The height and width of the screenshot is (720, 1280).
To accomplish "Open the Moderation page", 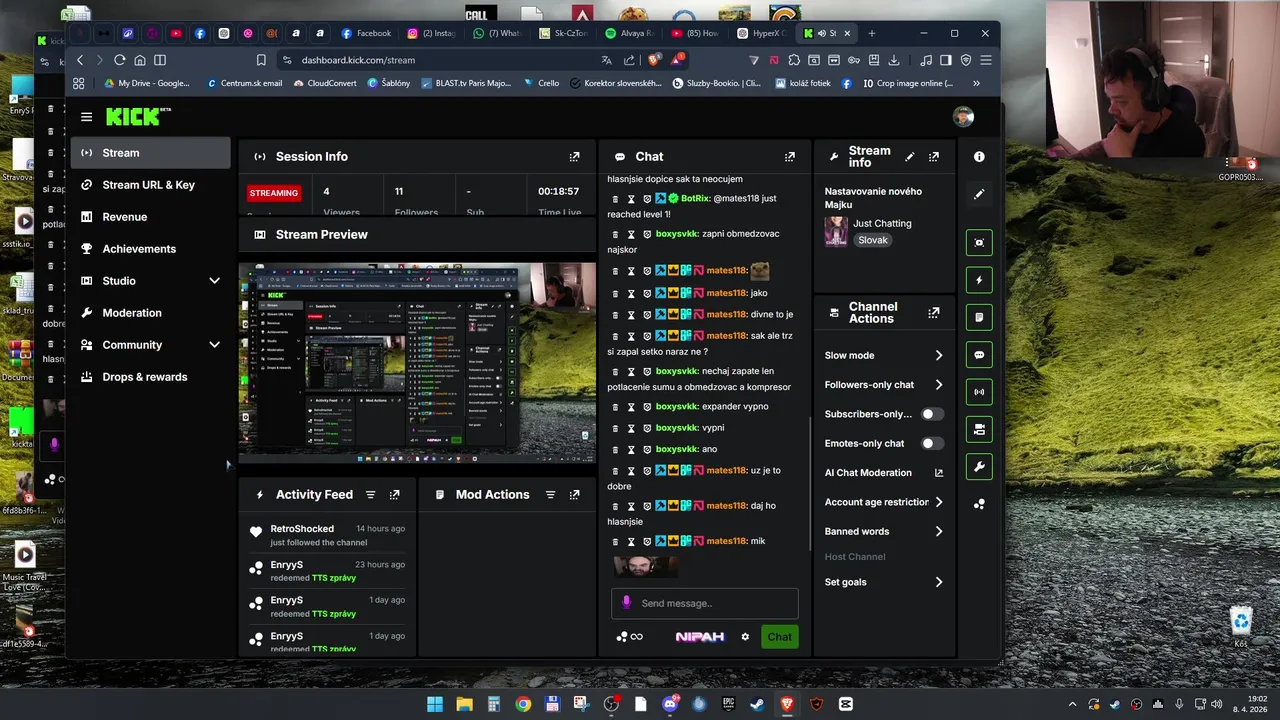I will click(x=153, y=313).
